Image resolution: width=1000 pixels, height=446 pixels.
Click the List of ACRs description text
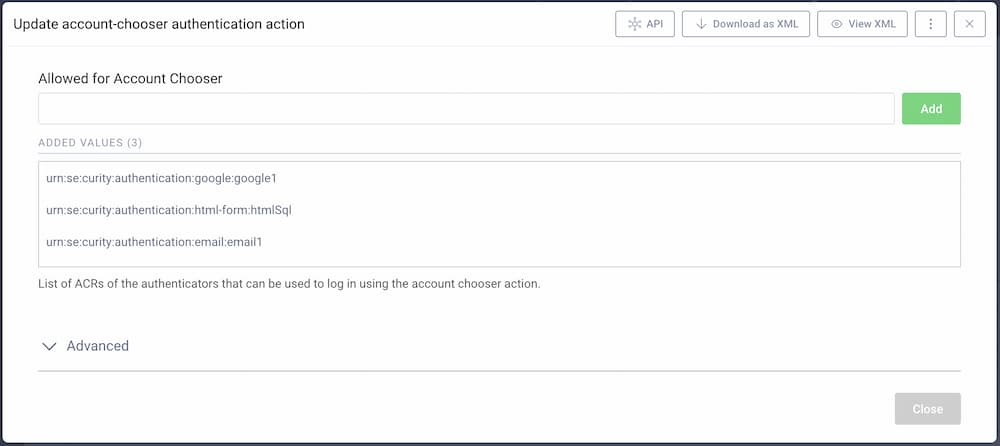[289, 284]
